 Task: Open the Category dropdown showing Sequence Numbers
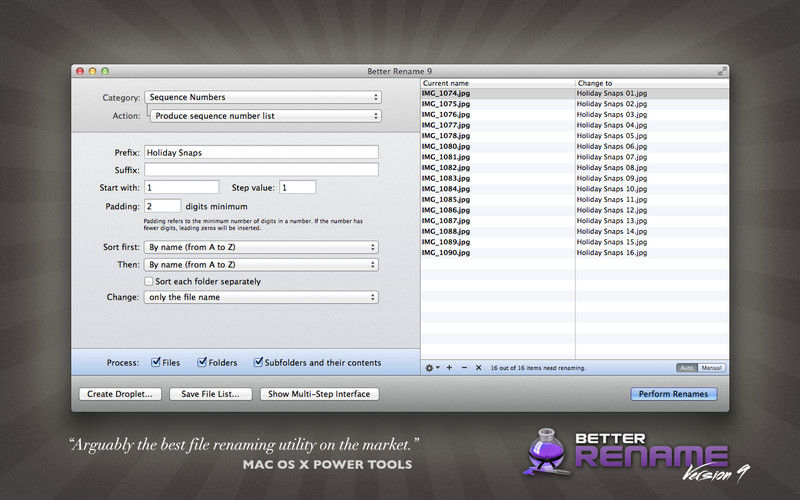coord(263,97)
